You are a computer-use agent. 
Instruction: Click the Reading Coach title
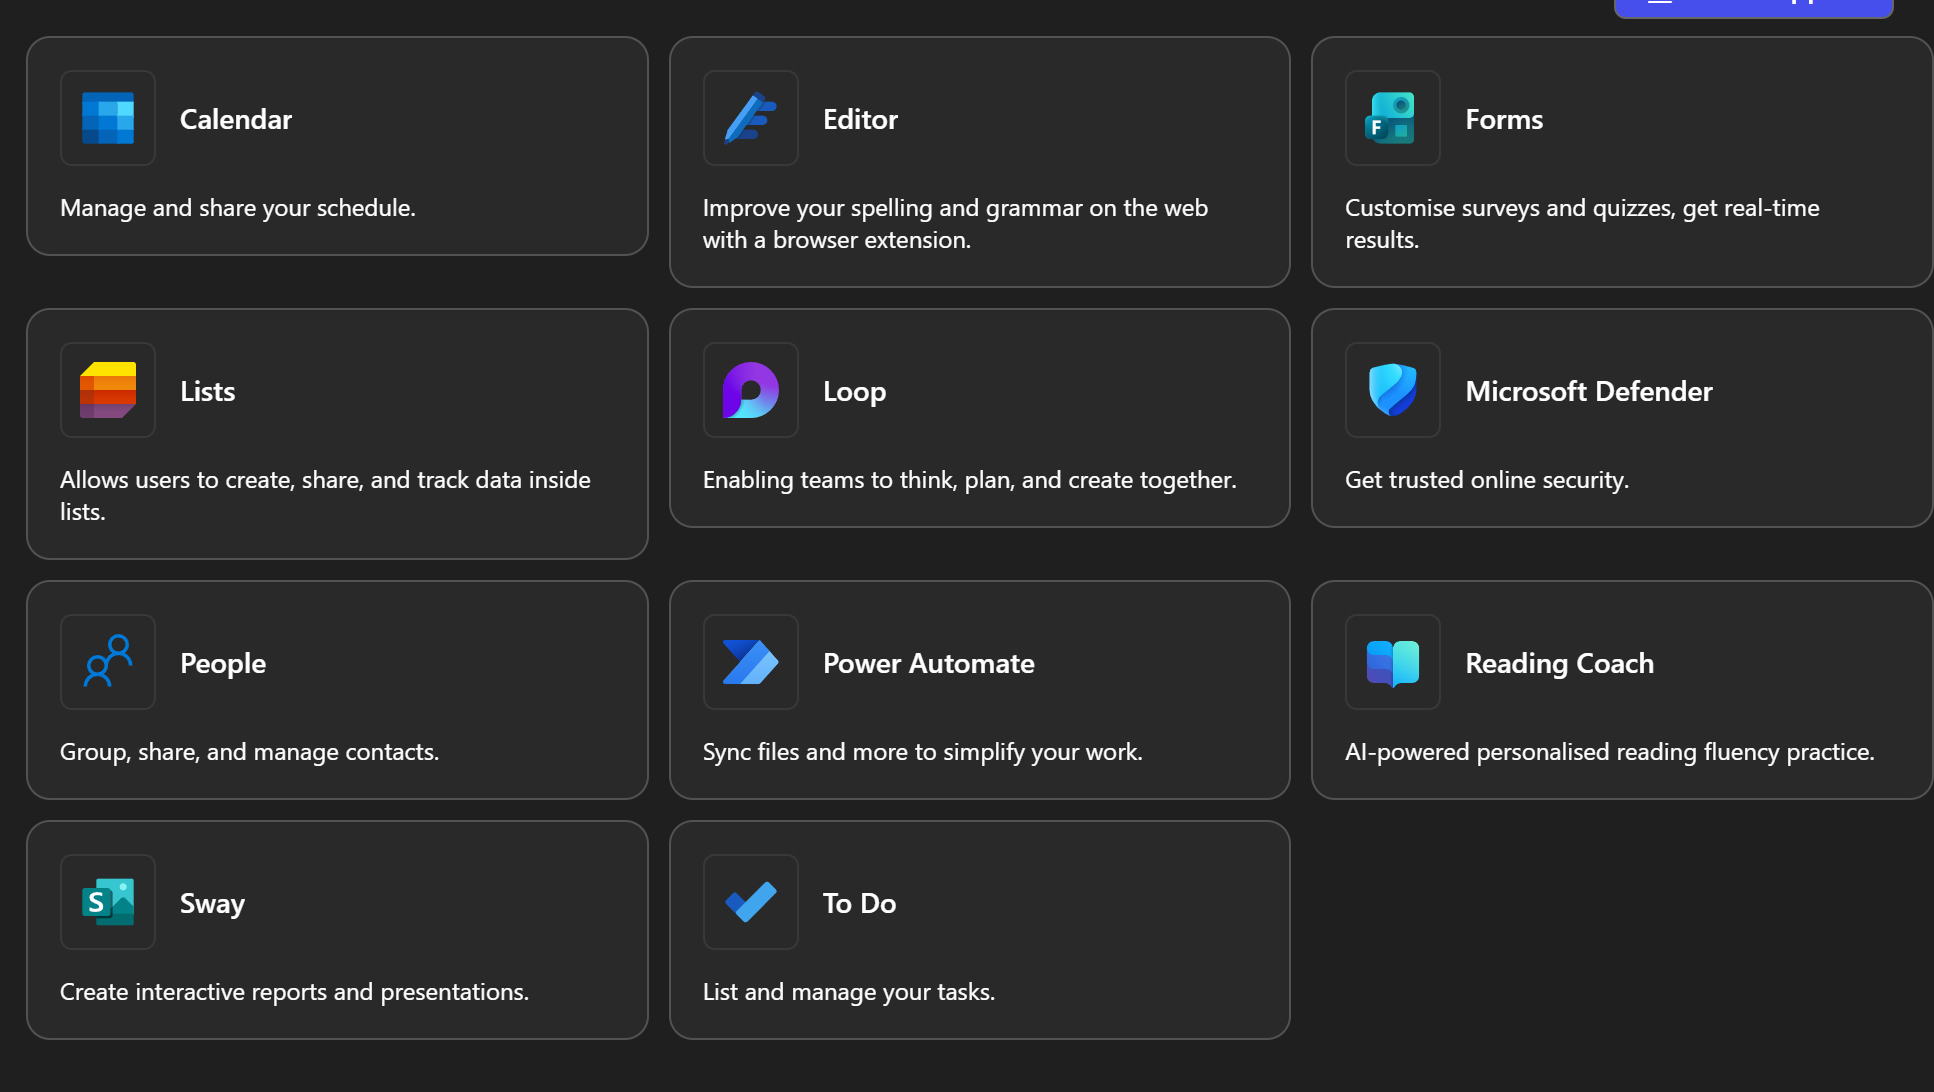(x=1559, y=663)
